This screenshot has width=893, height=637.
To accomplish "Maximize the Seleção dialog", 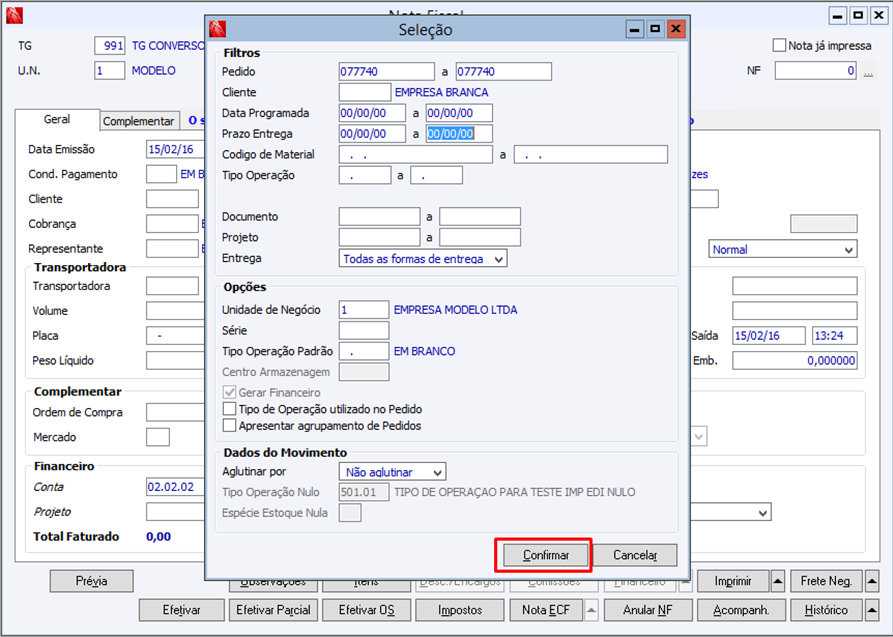I will pyautogui.click(x=655, y=28).
